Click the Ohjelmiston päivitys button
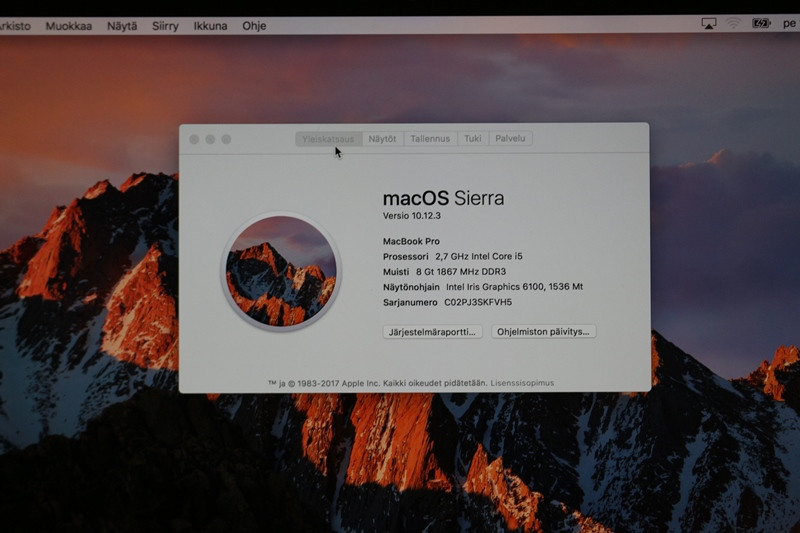The image size is (800, 533). tap(543, 332)
